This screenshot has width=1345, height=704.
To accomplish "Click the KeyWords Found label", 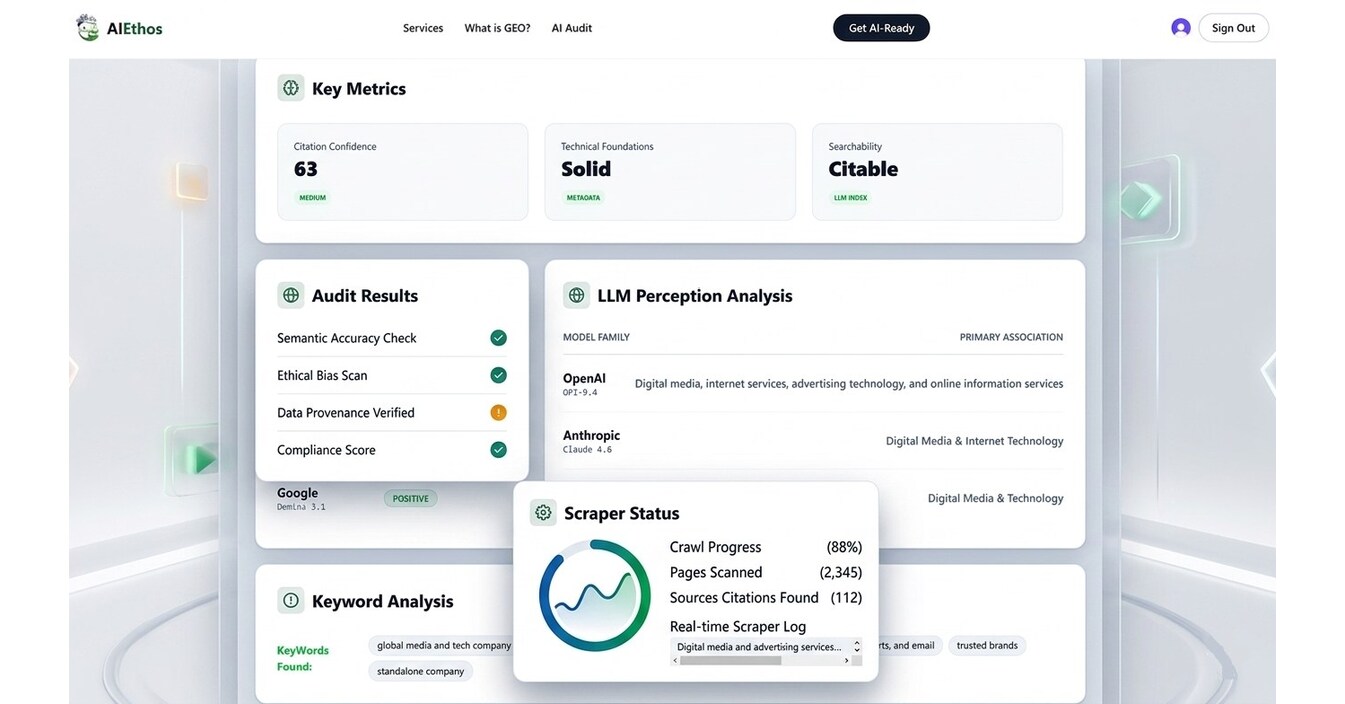I will coord(303,658).
